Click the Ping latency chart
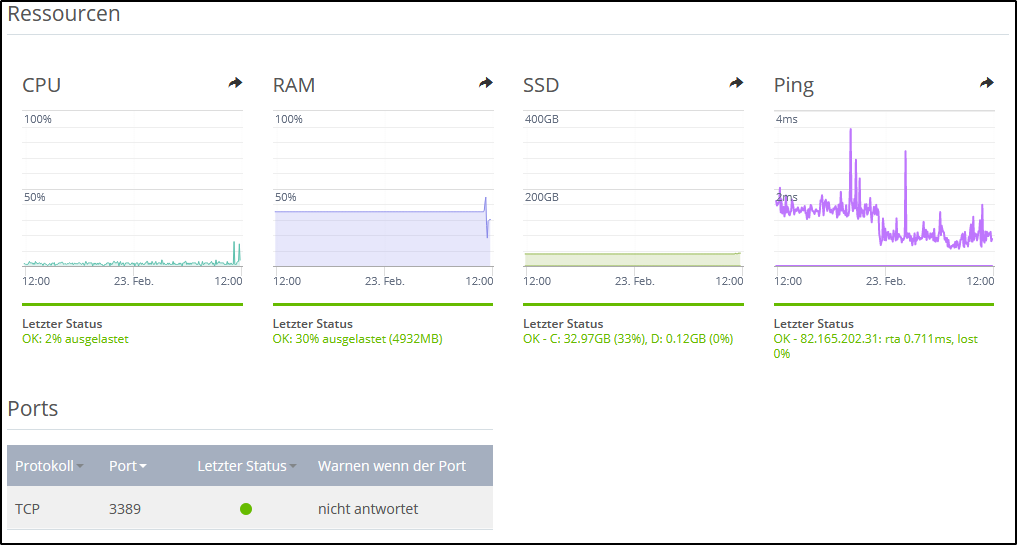The image size is (1017, 545). point(884,189)
